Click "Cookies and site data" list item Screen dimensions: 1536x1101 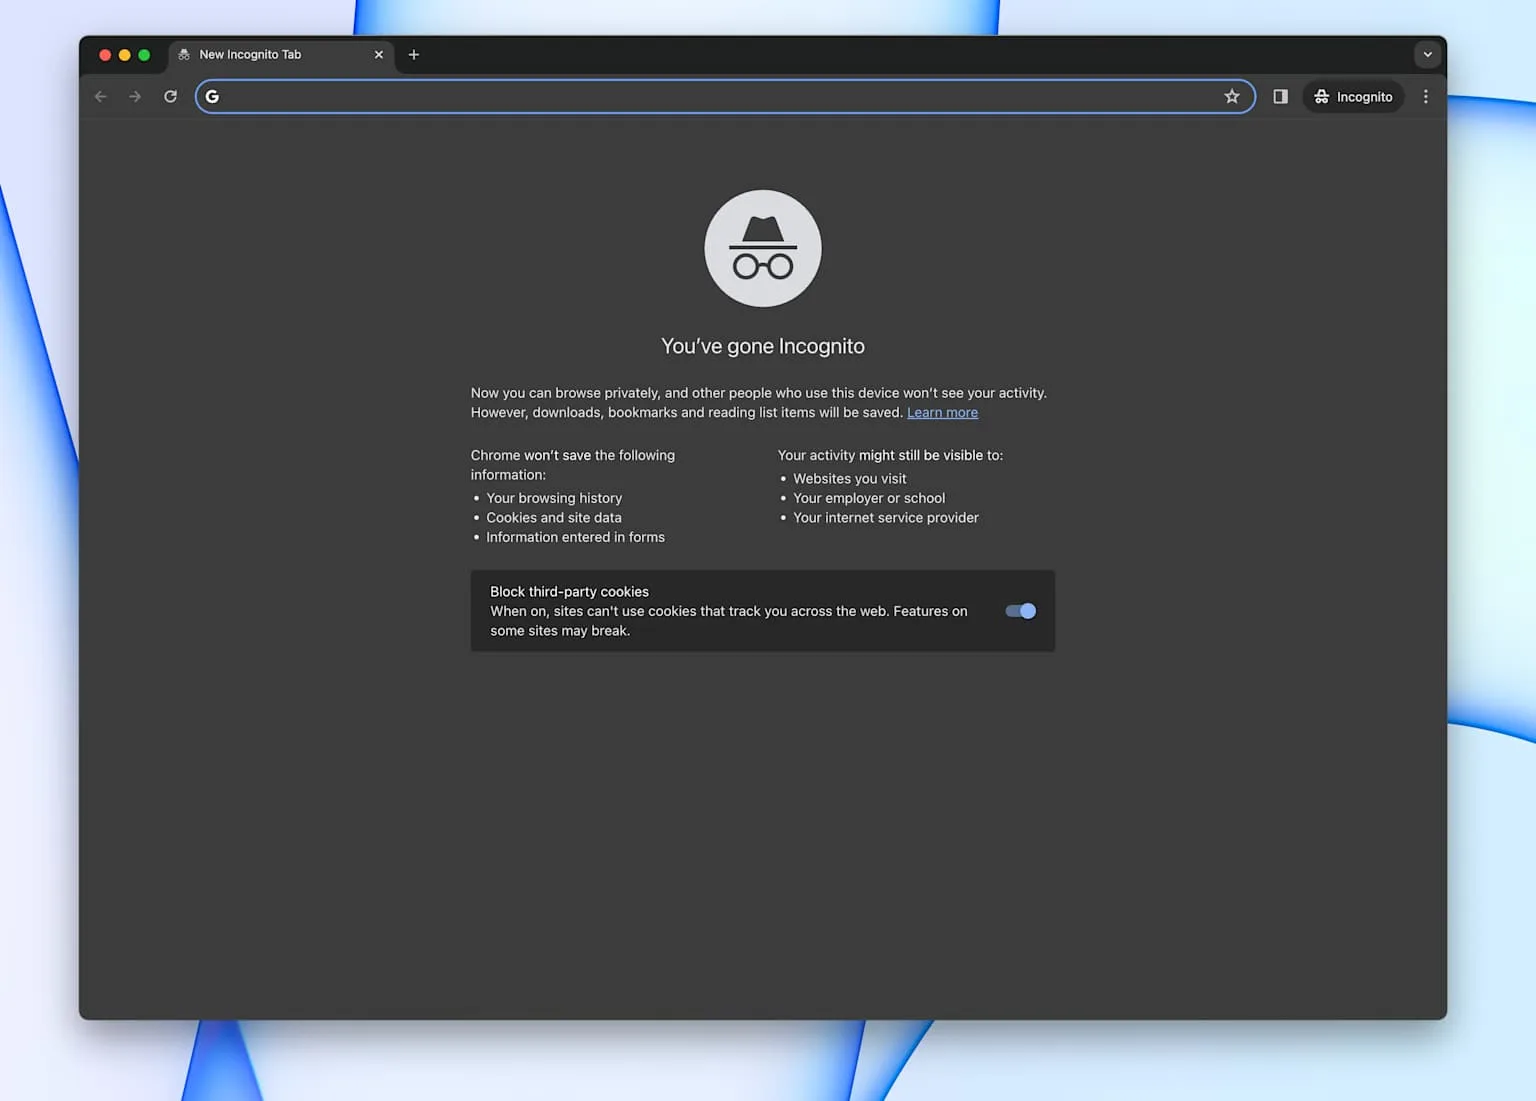pos(554,517)
